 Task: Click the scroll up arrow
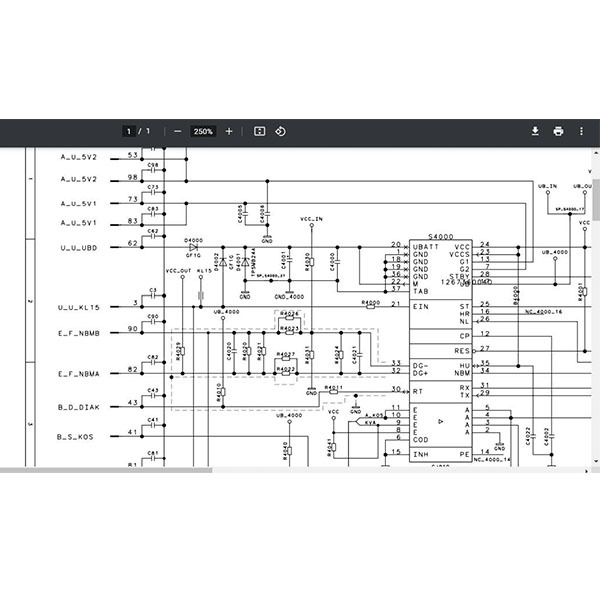coord(596,152)
